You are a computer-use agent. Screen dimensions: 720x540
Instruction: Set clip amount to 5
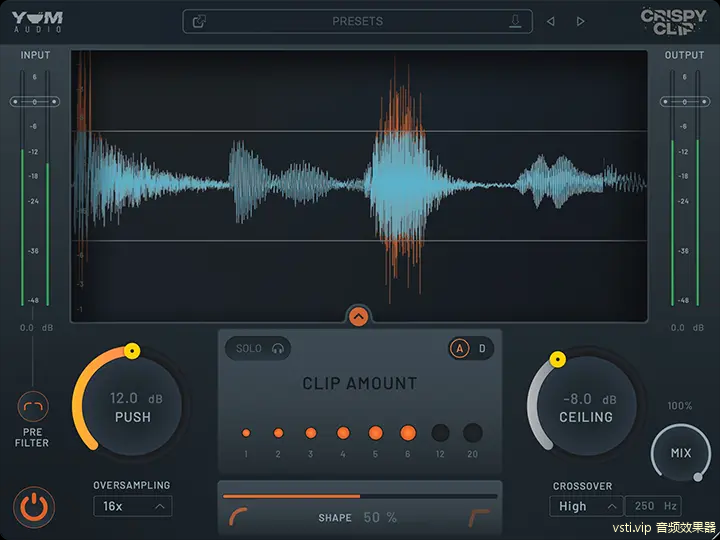coord(376,433)
